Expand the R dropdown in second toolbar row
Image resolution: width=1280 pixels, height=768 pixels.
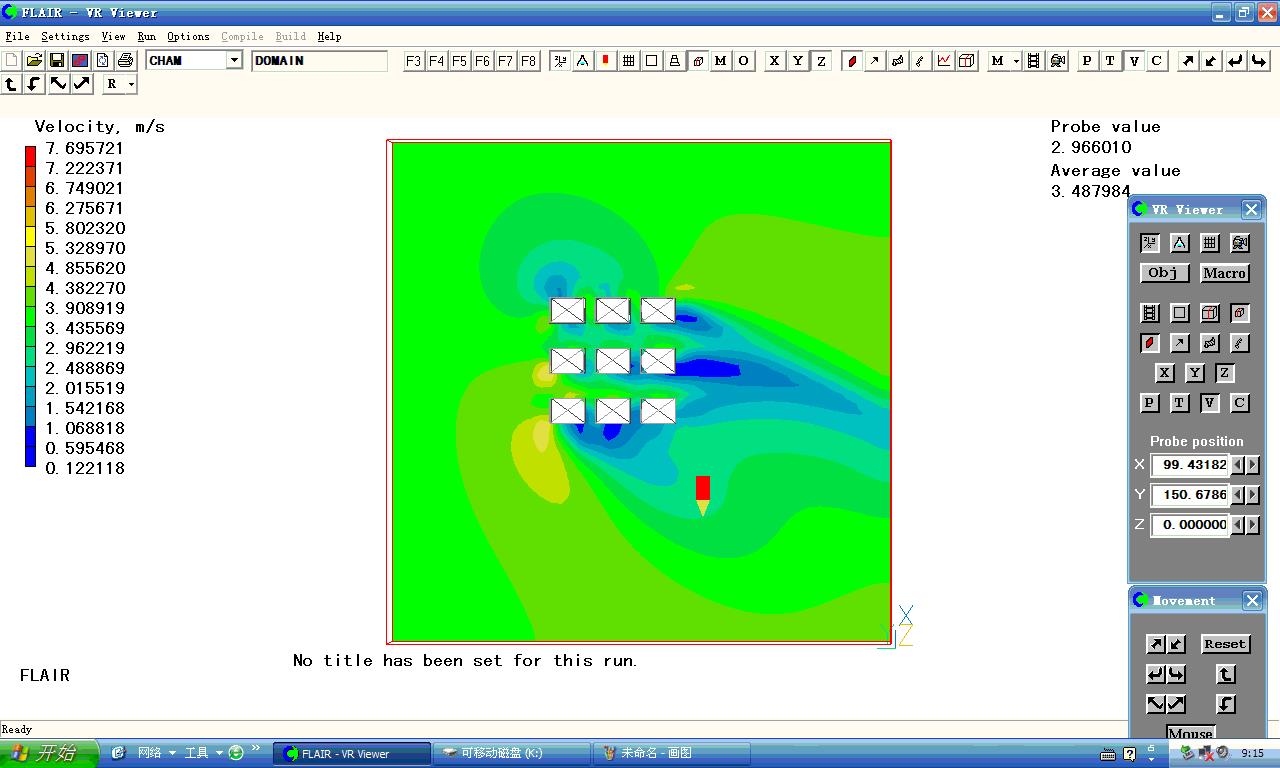click(x=131, y=85)
